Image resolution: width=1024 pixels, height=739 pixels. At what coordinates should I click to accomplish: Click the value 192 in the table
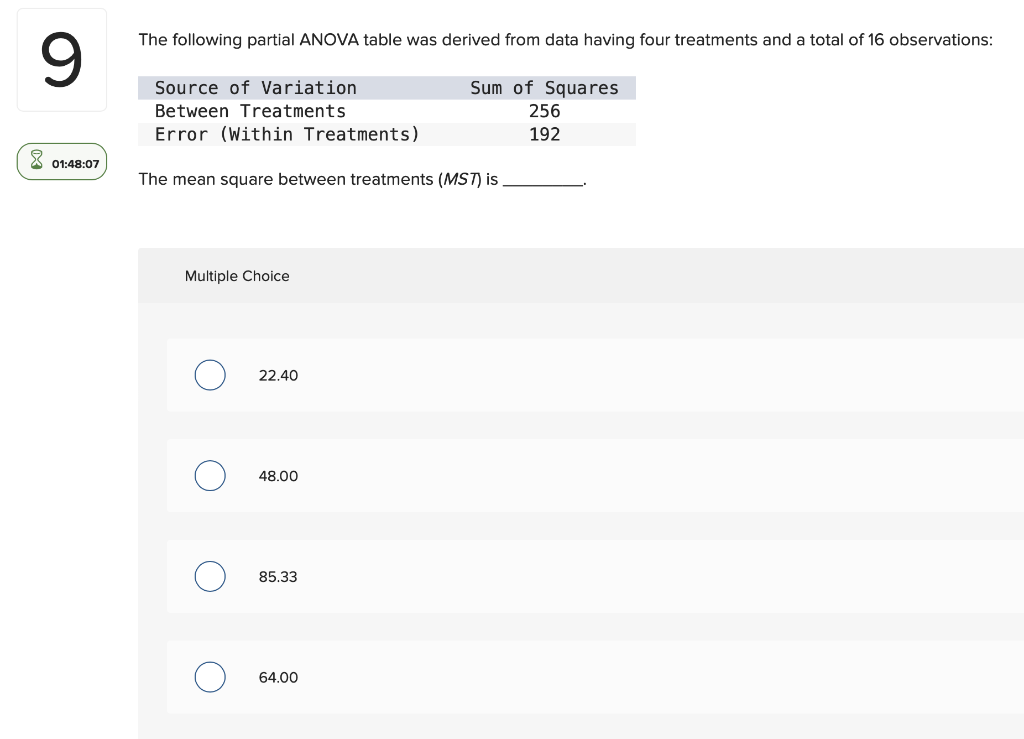545,134
